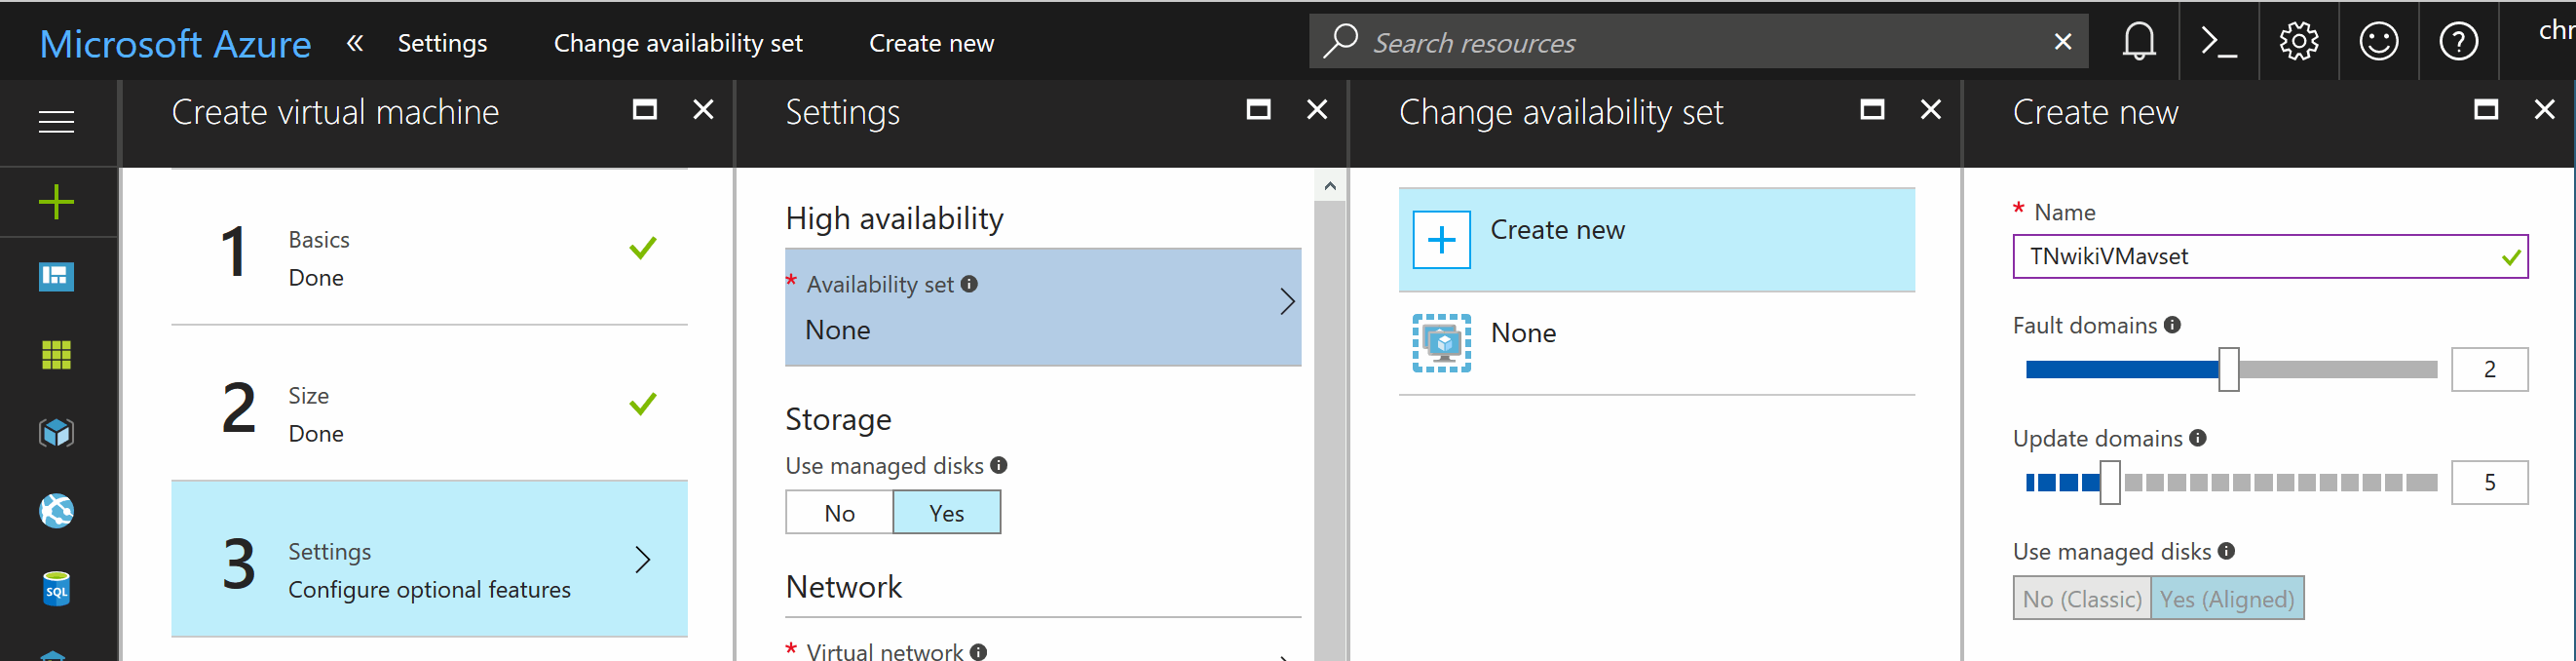The width and height of the screenshot is (2576, 661).
Task: Launch Cloud Shell from the top bar
Action: coord(2219,42)
